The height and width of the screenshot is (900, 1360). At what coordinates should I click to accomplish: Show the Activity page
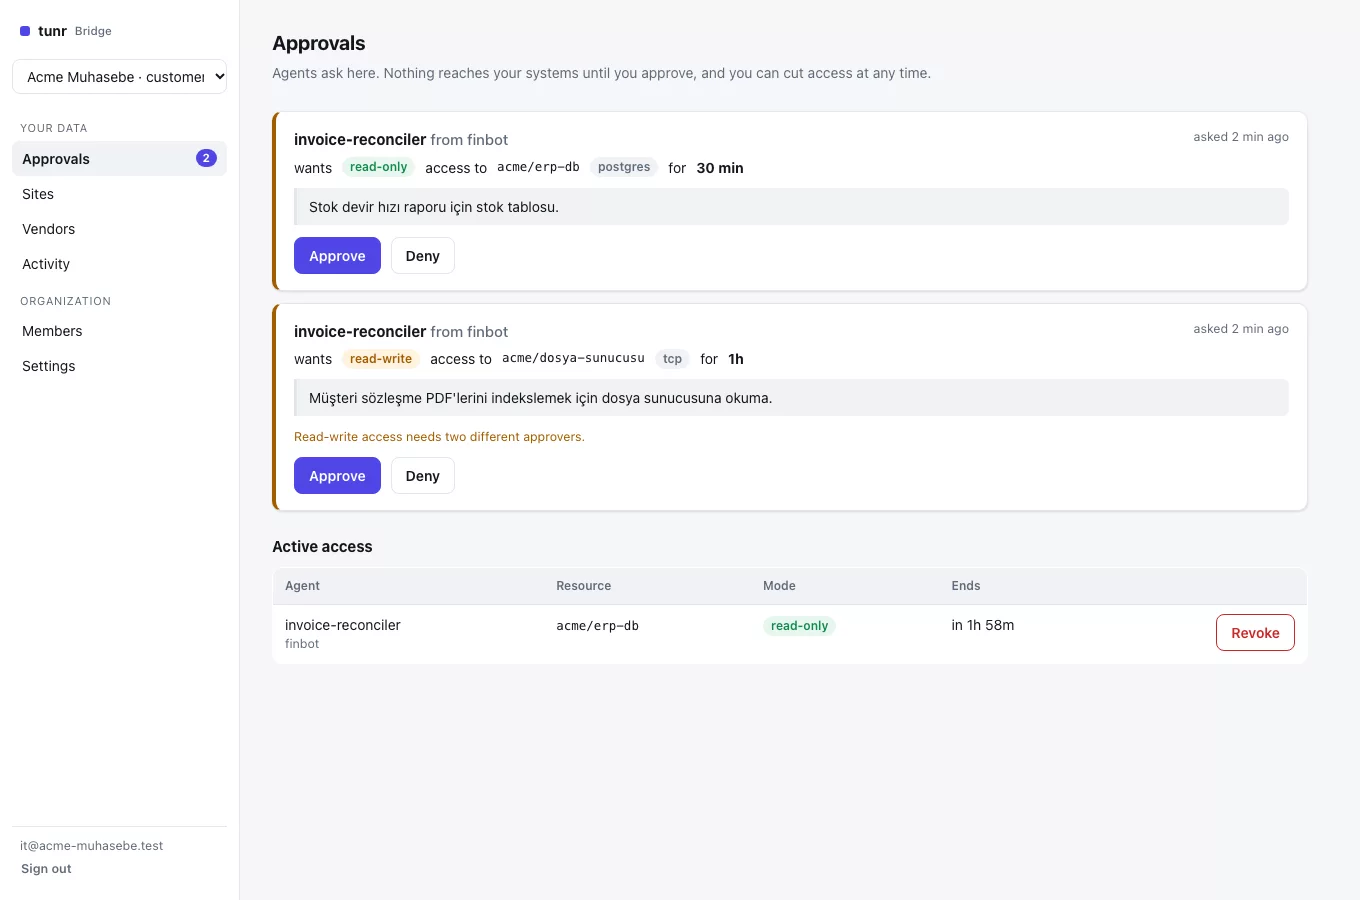(x=119, y=264)
